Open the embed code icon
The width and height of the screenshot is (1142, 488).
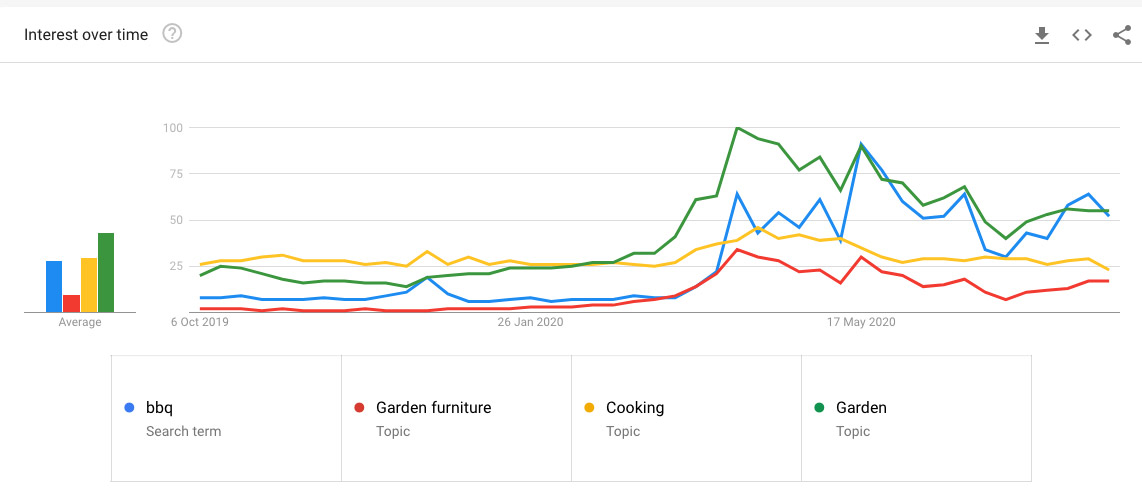click(1082, 35)
